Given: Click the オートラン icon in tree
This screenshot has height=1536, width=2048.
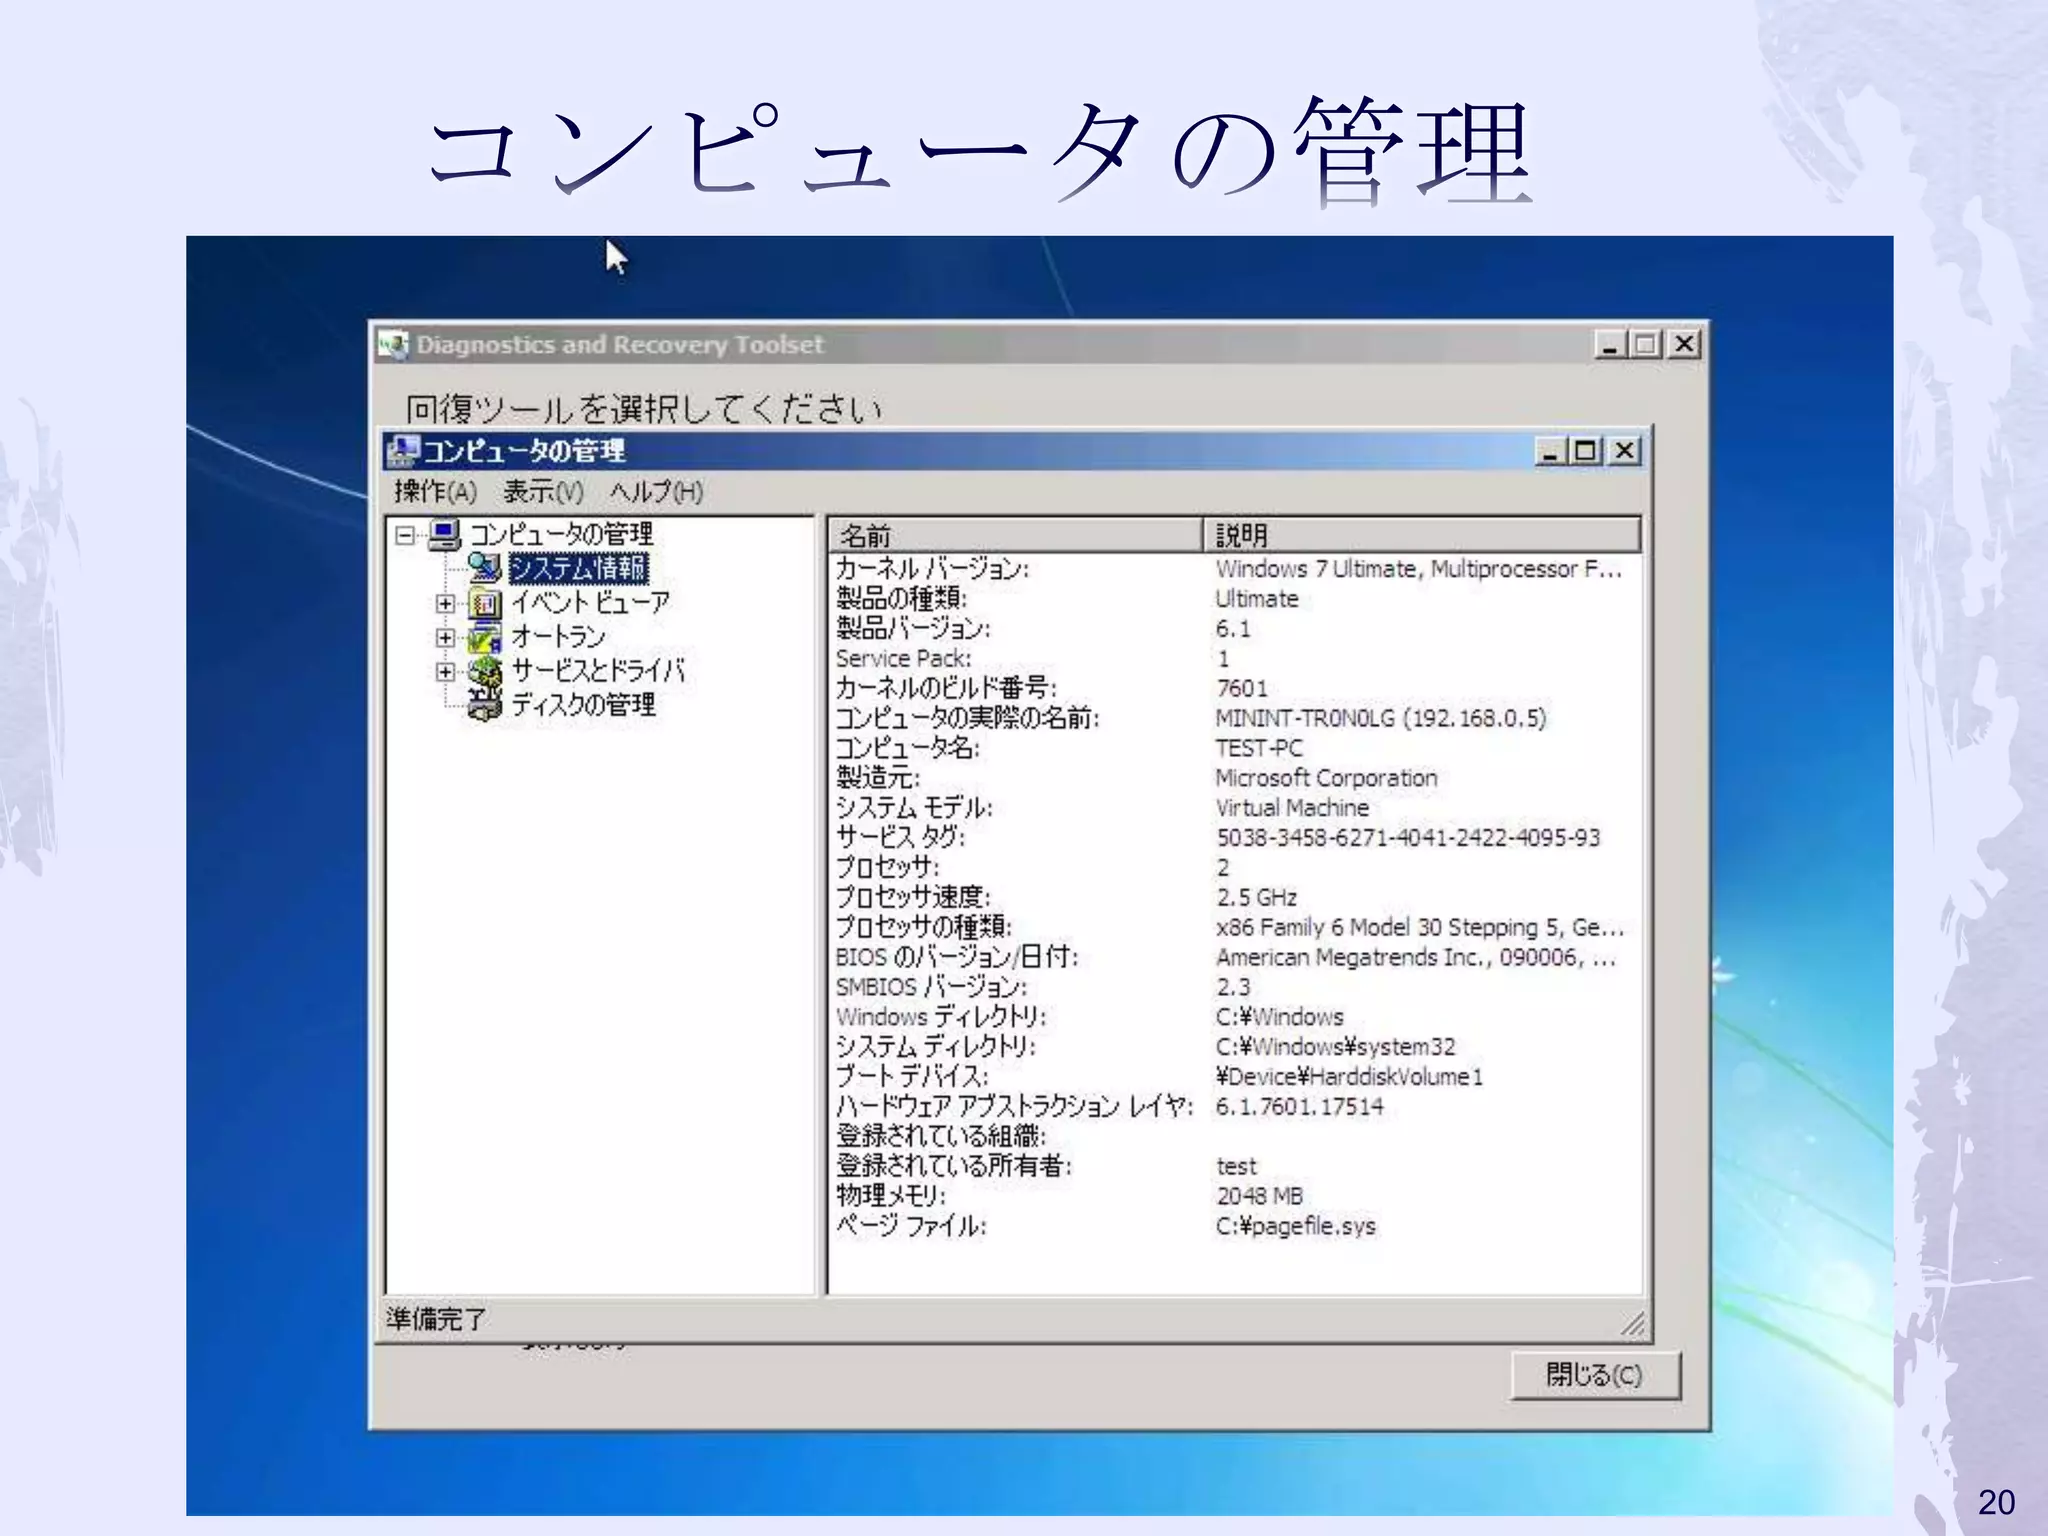Looking at the screenshot, I should tap(485, 637).
